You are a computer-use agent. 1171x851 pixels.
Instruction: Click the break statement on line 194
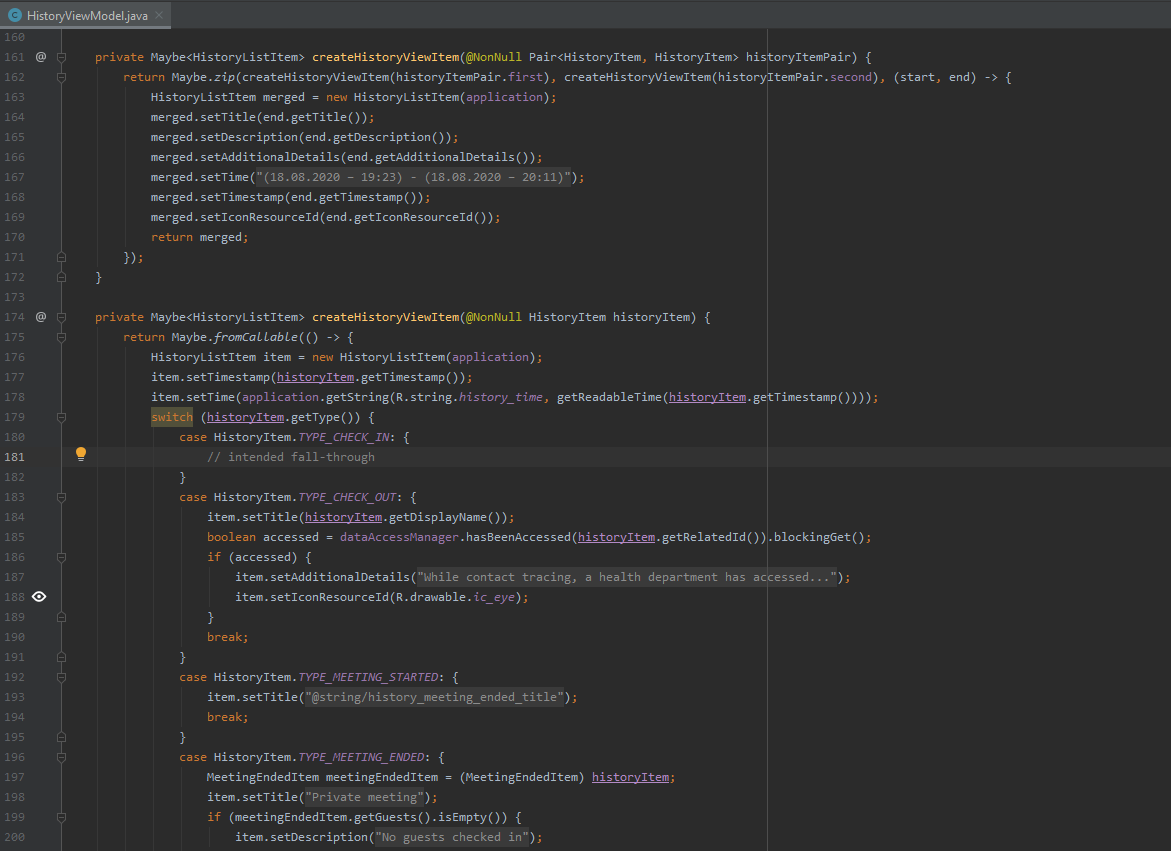[x=227, y=717]
